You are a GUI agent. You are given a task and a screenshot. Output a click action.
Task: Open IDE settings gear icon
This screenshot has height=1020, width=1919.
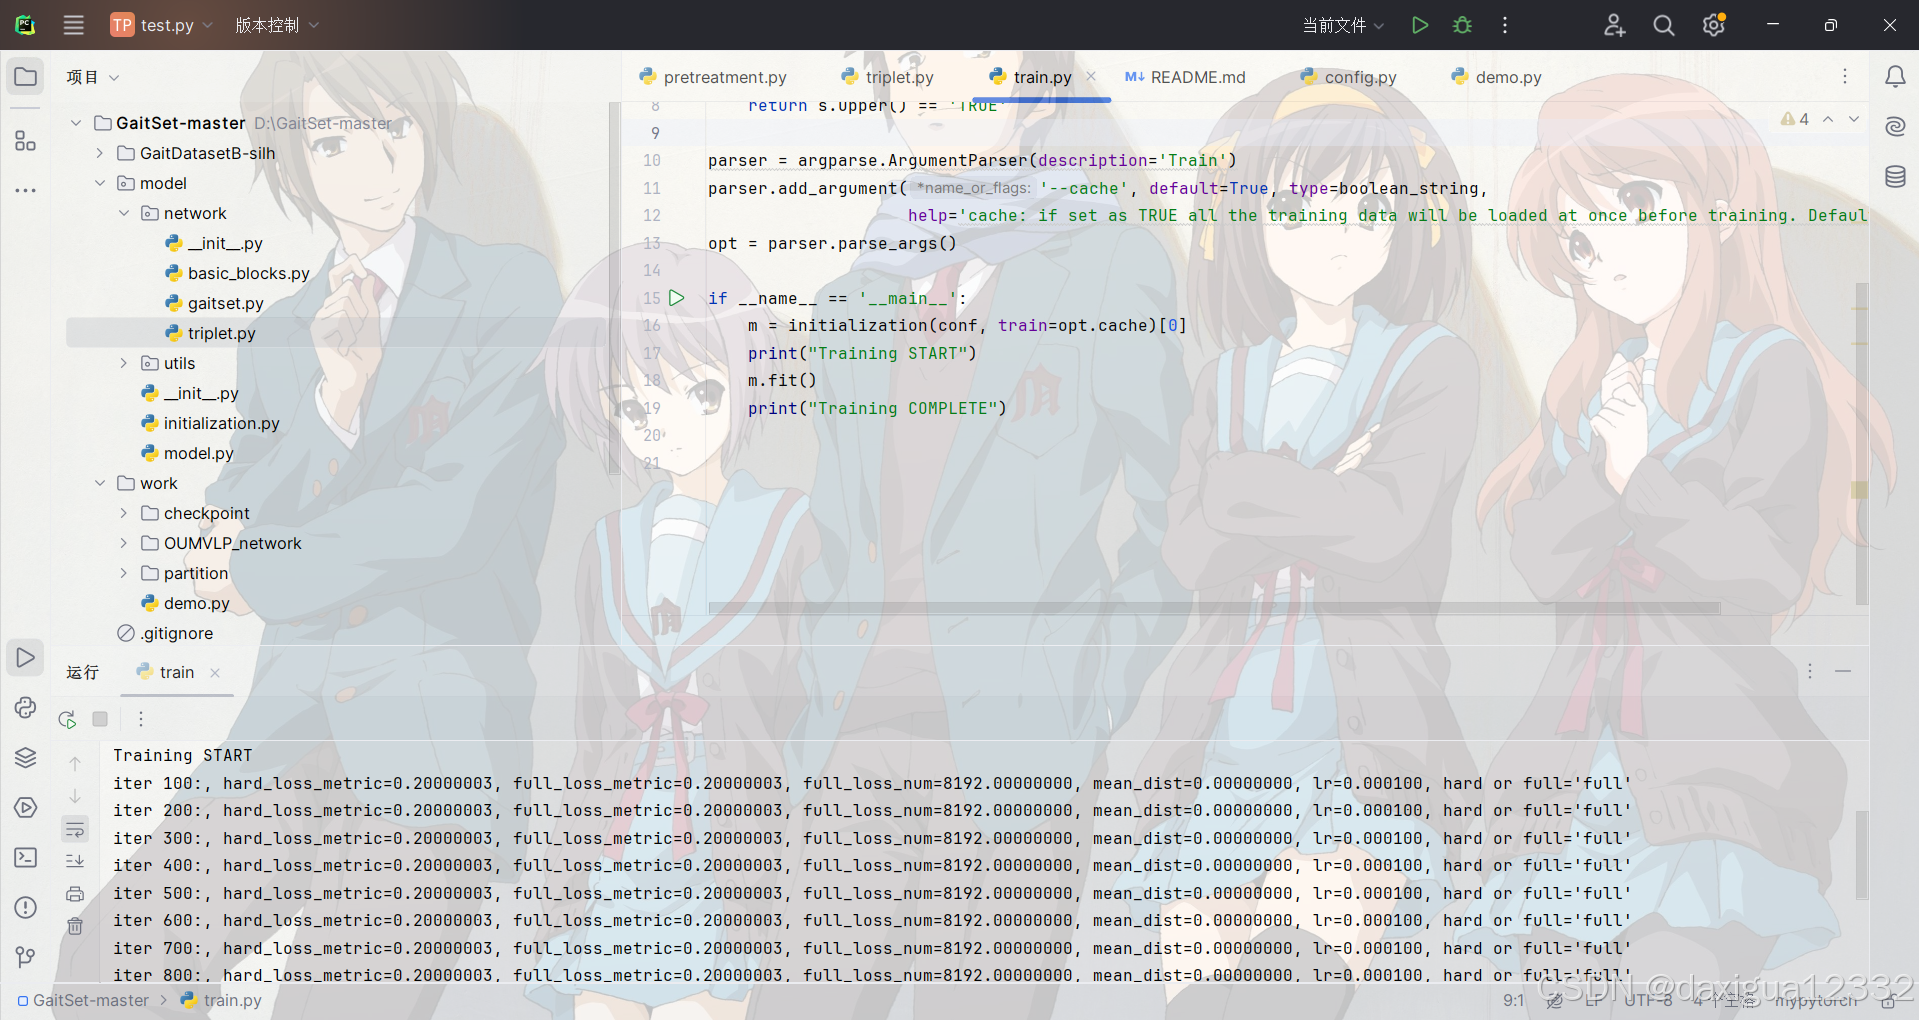pos(1714,25)
